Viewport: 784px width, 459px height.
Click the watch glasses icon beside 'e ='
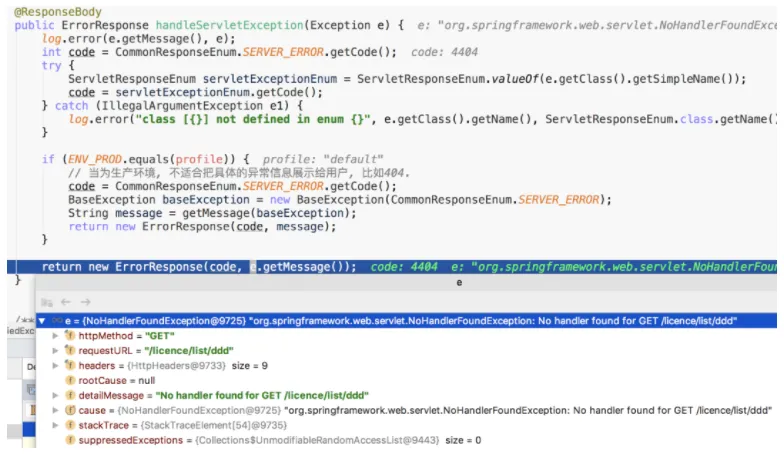tap(57, 321)
